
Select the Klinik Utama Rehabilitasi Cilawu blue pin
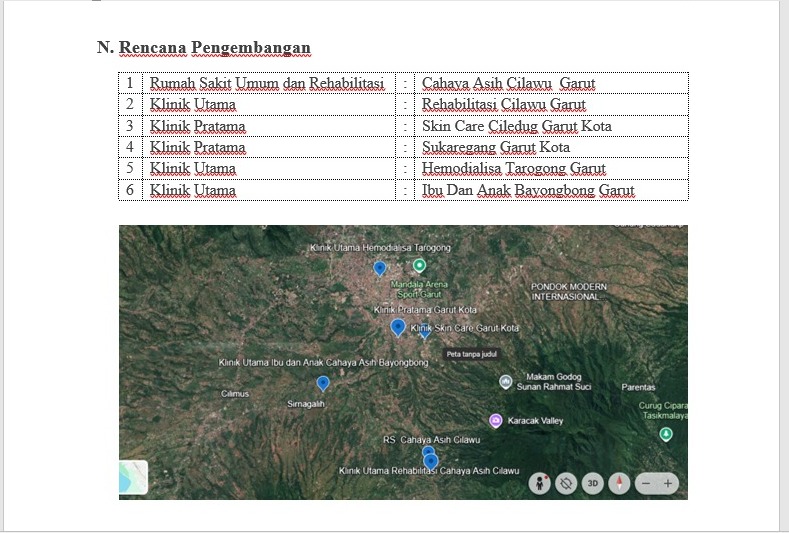(x=431, y=462)
